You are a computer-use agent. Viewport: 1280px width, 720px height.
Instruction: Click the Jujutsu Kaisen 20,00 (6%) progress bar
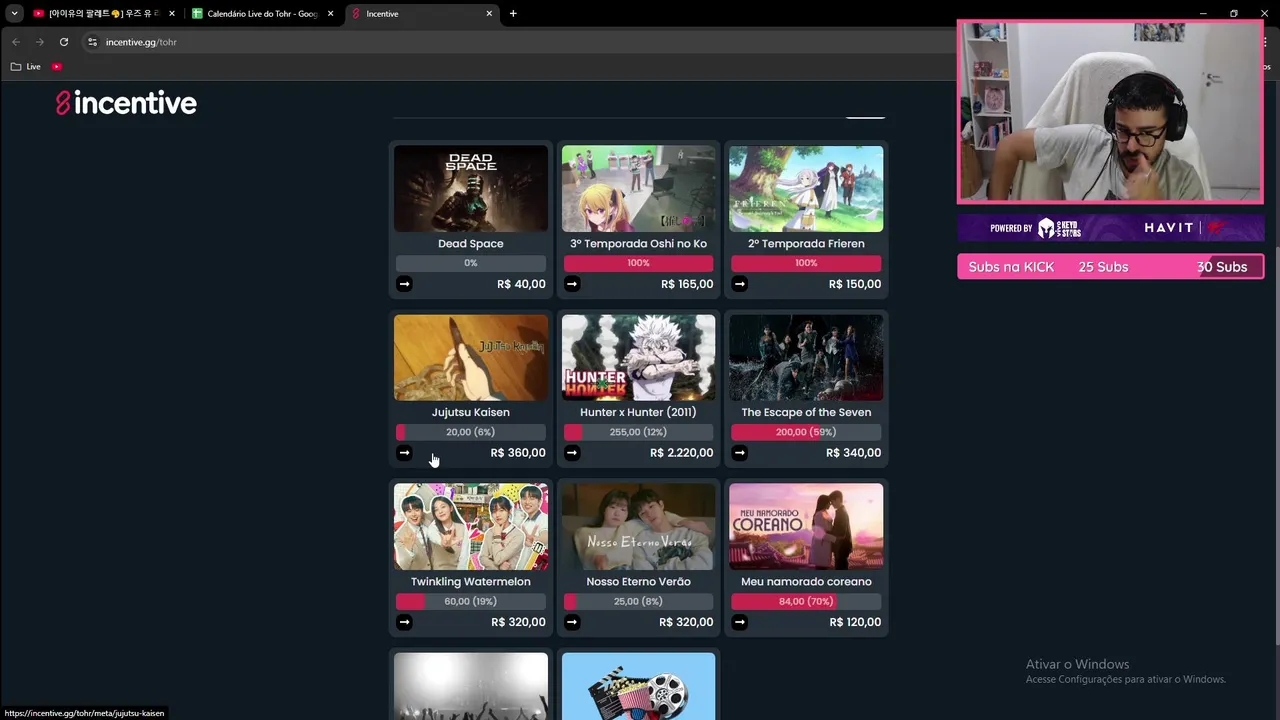coord(471,432)
